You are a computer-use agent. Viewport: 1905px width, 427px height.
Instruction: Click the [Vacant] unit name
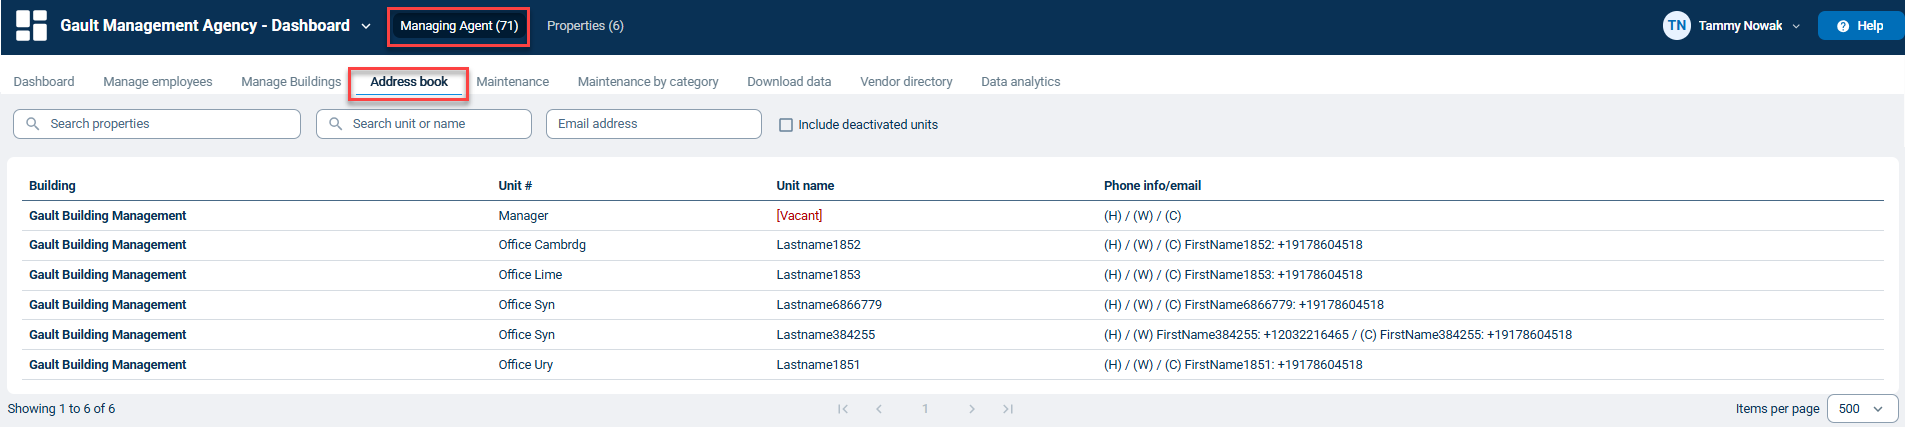pos(799,216)
